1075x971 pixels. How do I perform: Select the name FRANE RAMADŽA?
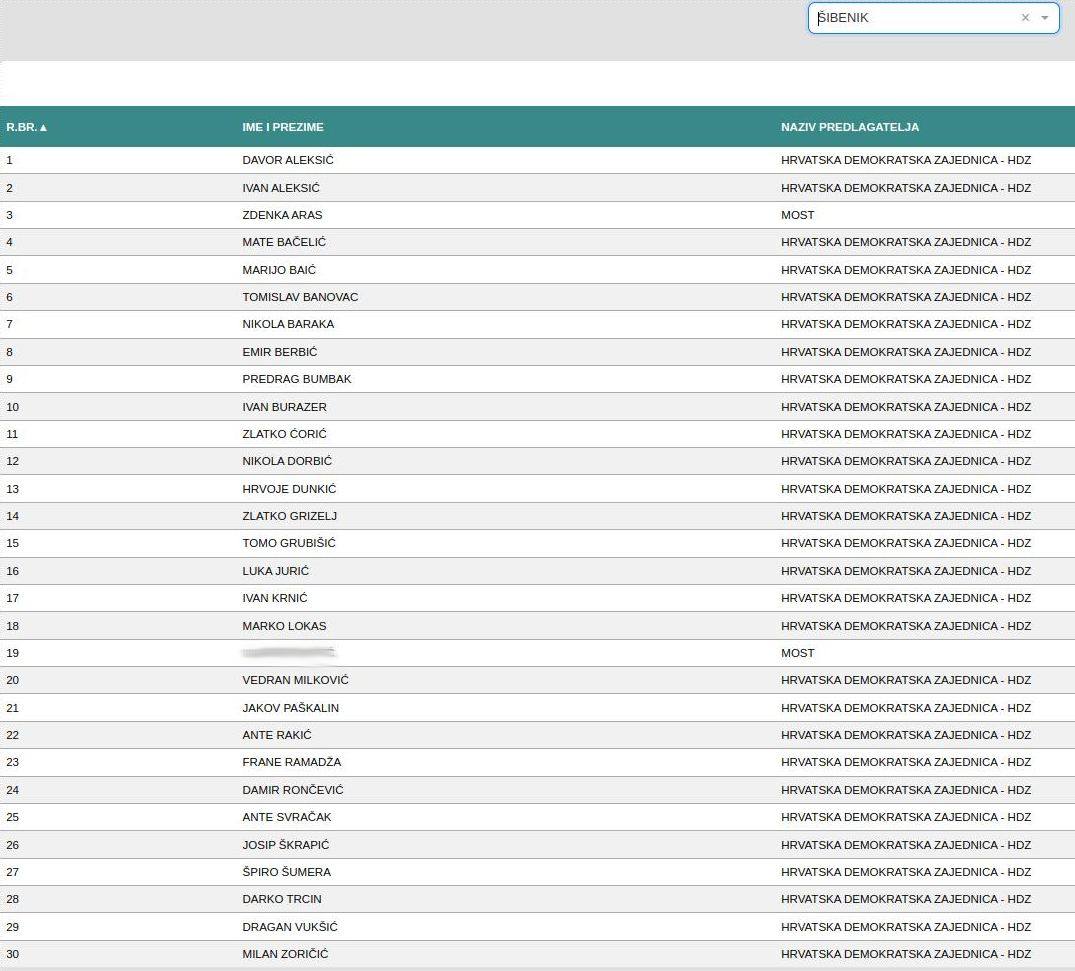[291, 762]
